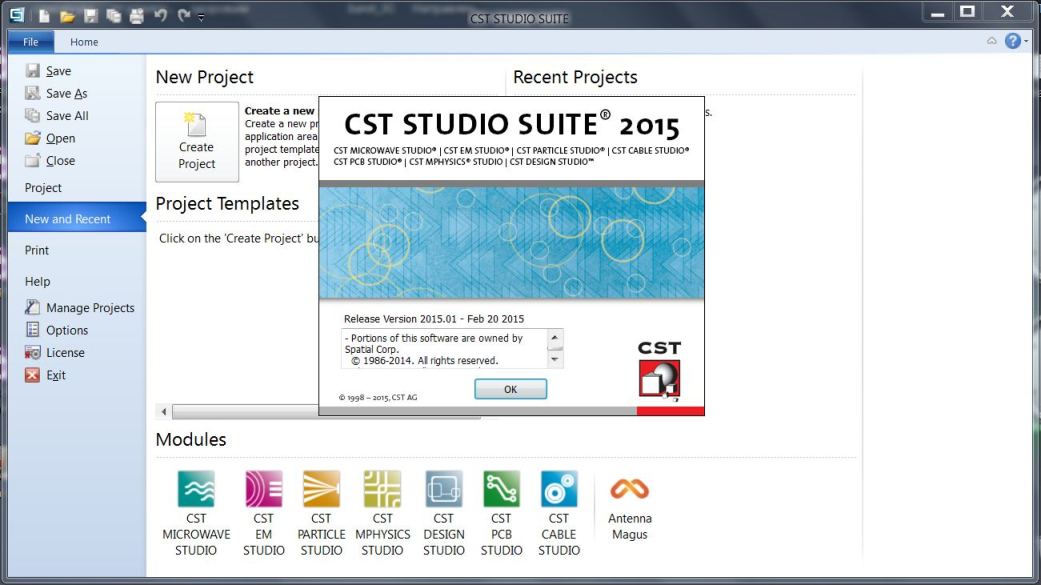This screenshot has width=1041, height=585.
Task: Collapse the ribbon with the up arrow icon
Action: [x=991, y=41]
